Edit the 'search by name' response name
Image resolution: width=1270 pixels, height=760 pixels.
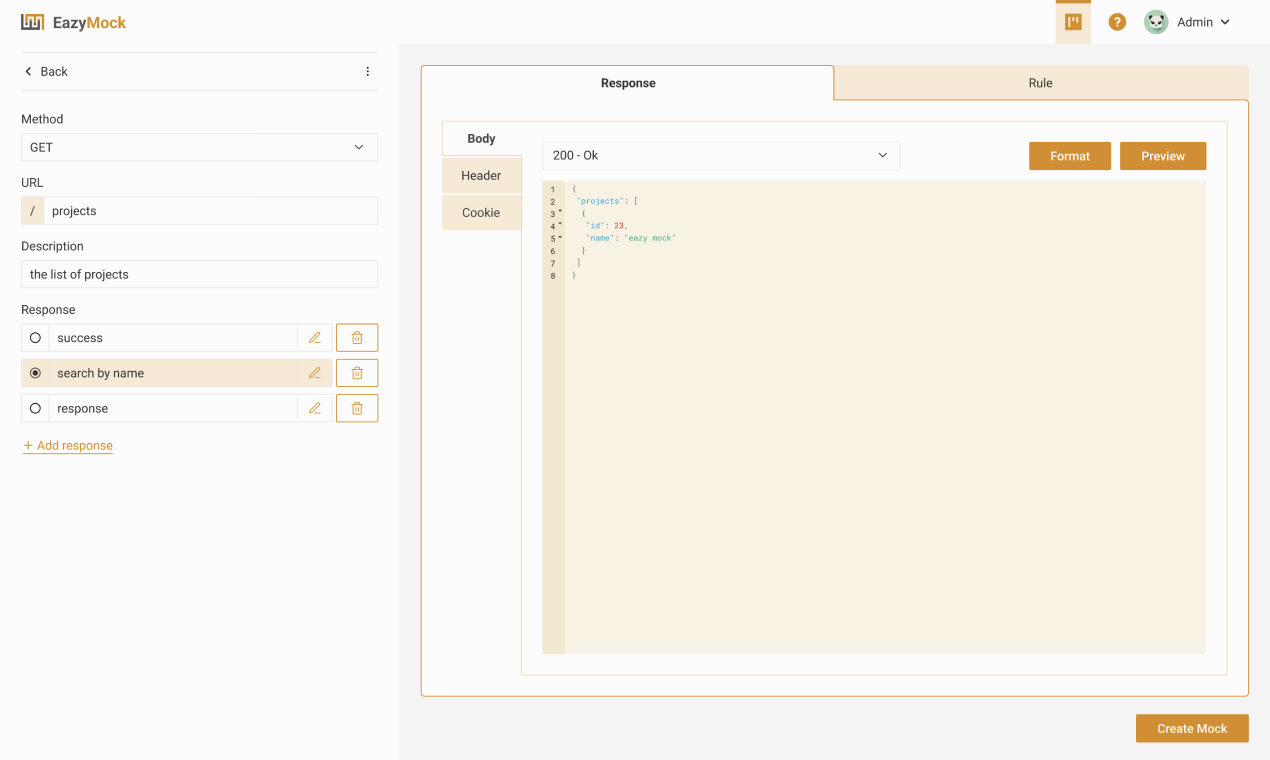point(315,373)
